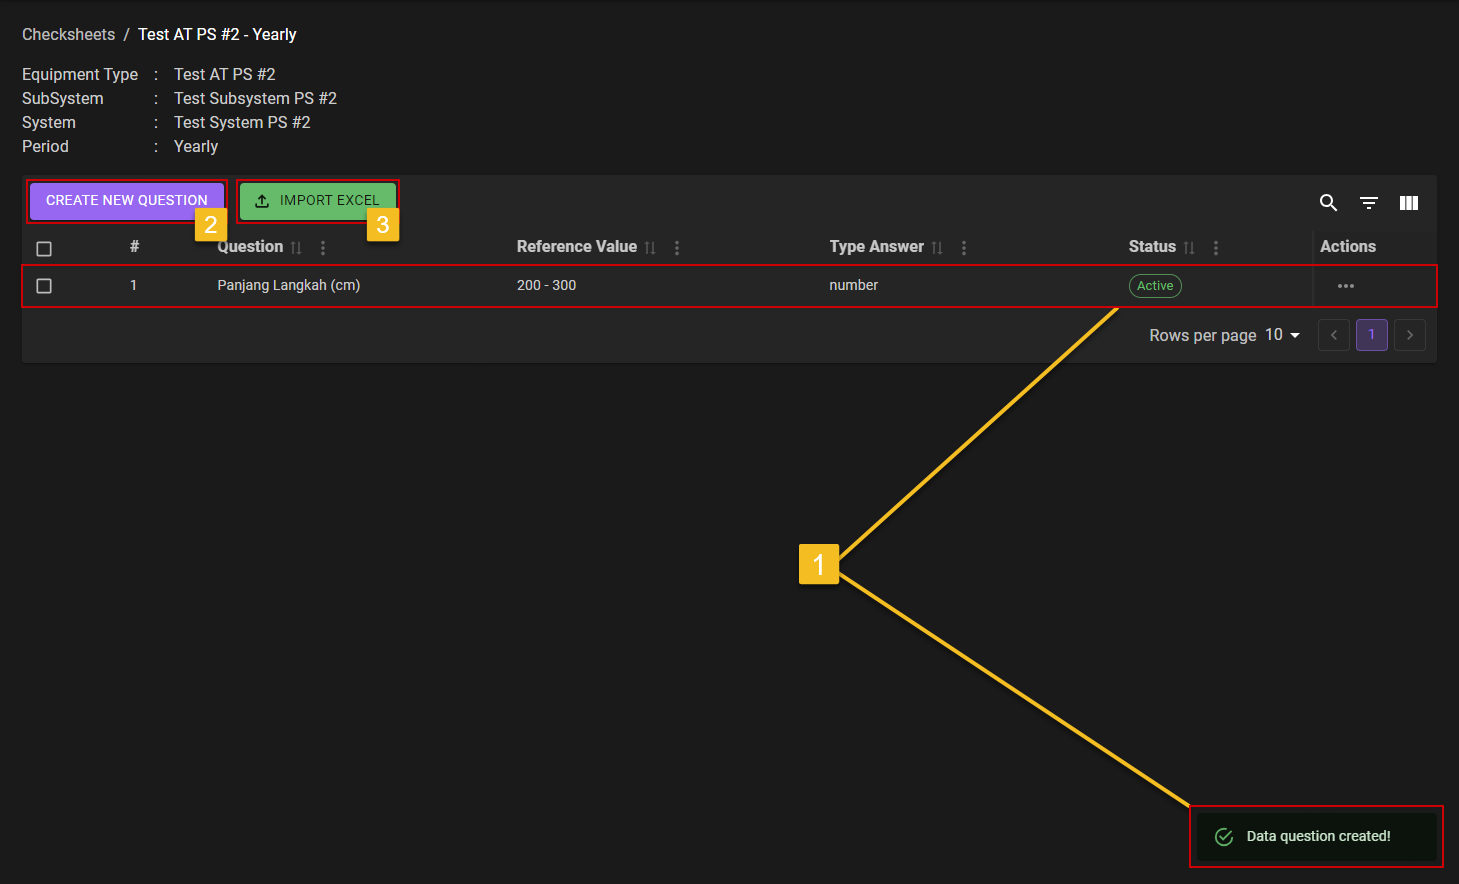Sort by Type Answer column arrows

[937, 248]
